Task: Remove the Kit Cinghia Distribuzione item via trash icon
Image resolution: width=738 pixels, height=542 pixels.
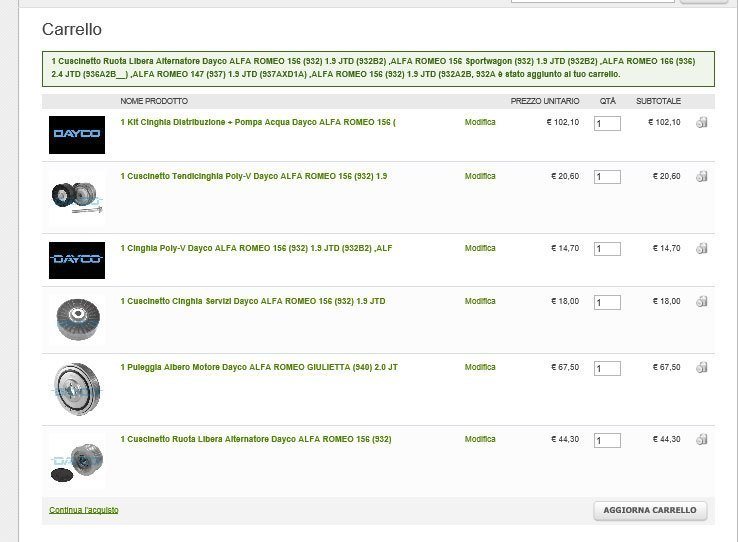Action: point(702,122)
